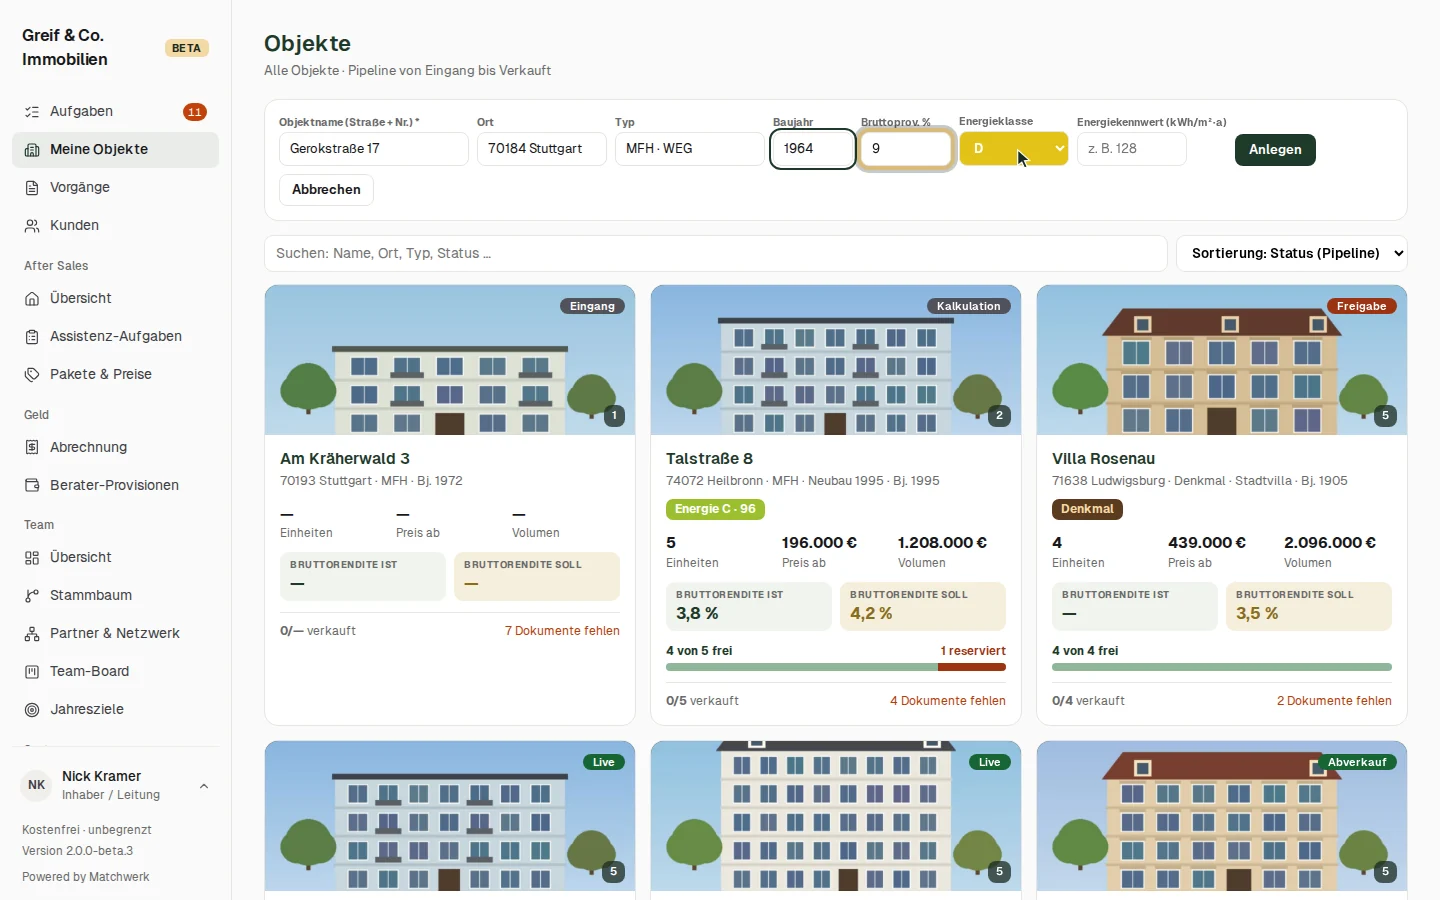
Task: Click the Berater-Provisionen wallet icon
Action: 32,486
